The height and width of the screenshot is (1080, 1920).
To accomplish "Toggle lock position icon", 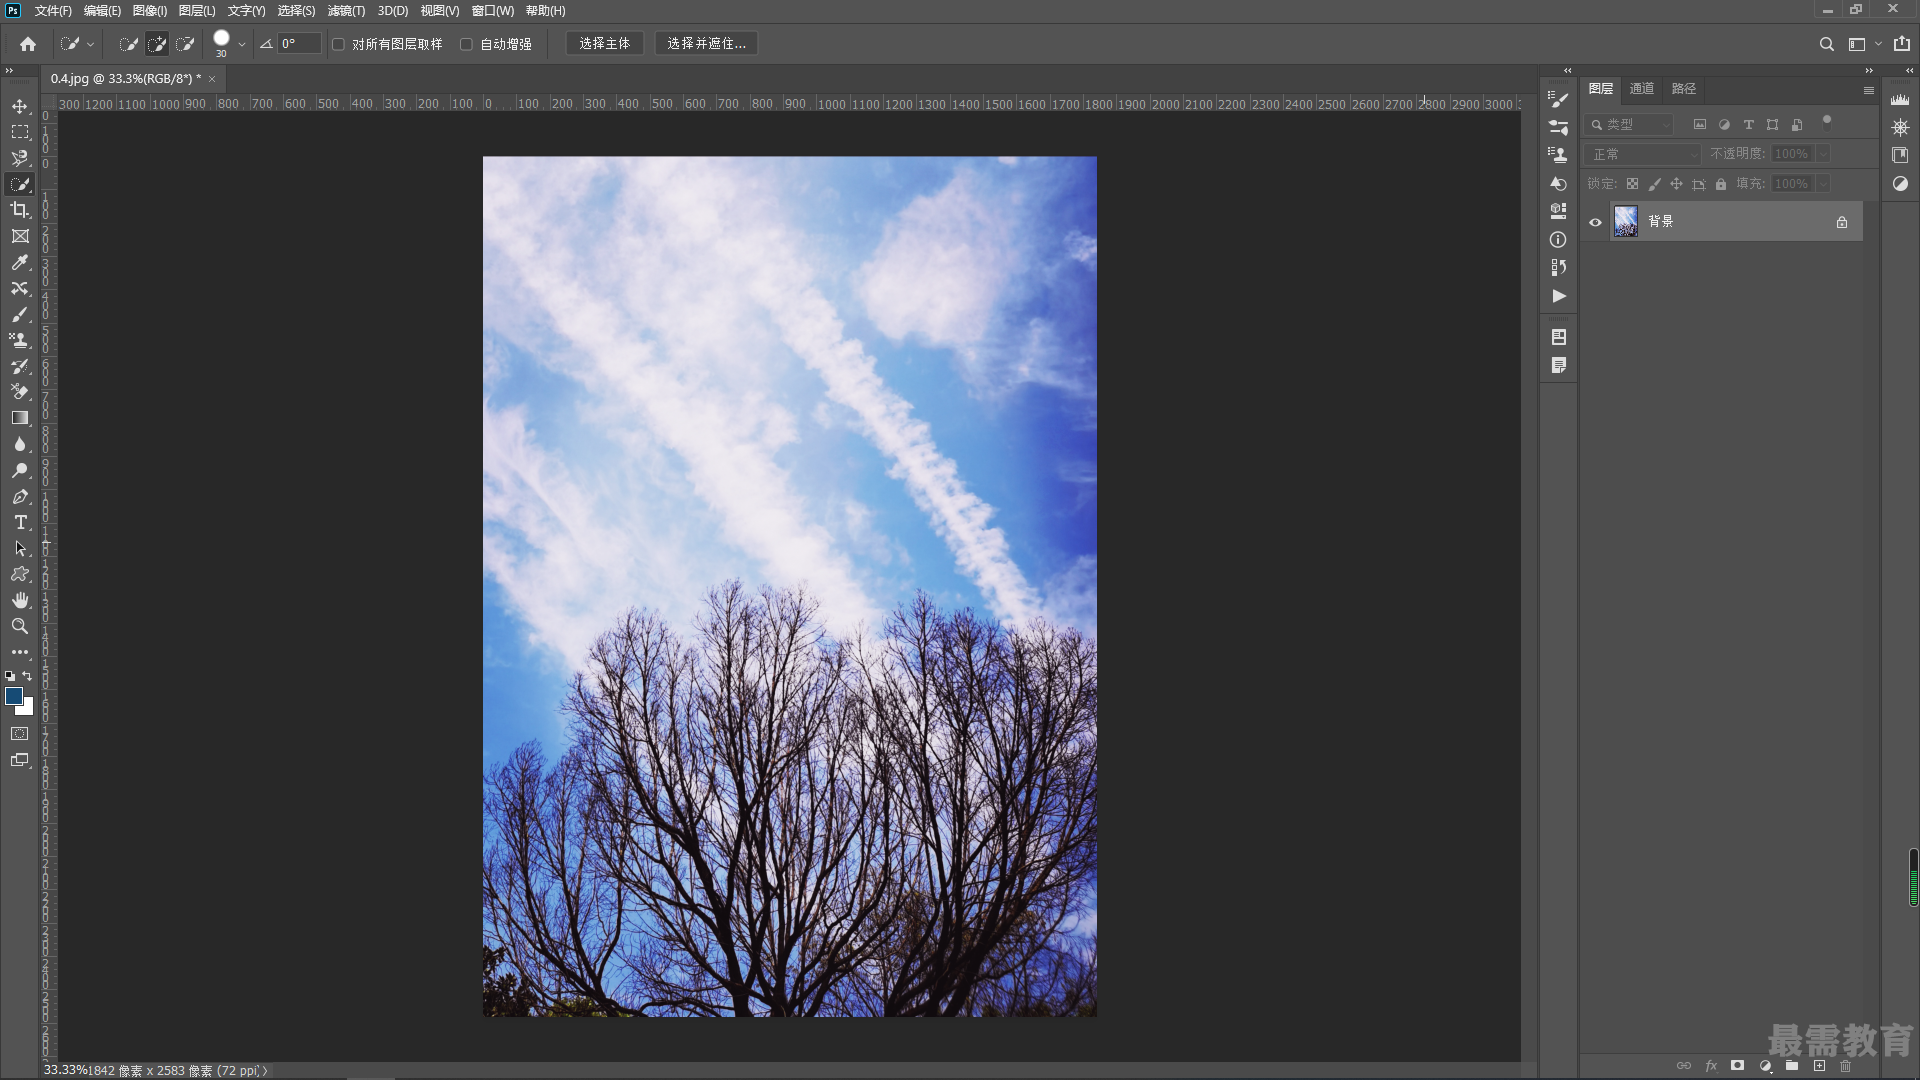I will pos(1676,184).
